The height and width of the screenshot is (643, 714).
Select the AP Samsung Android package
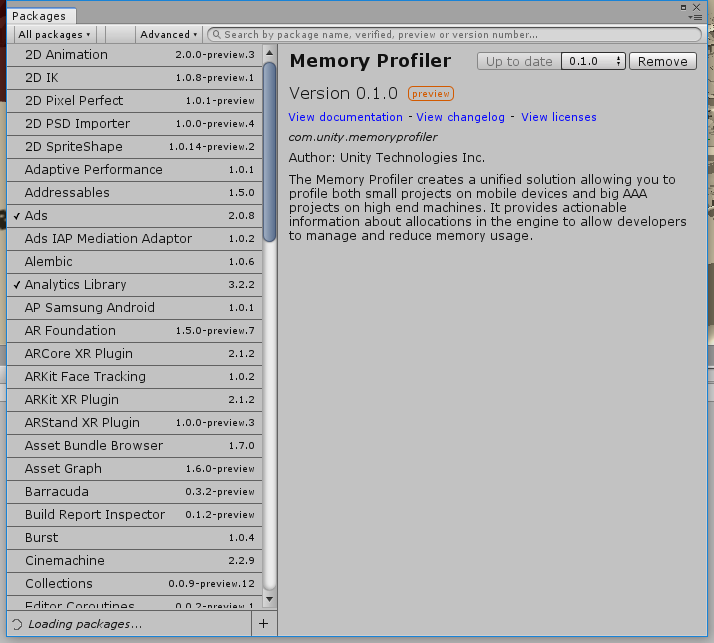pos(135,308)
